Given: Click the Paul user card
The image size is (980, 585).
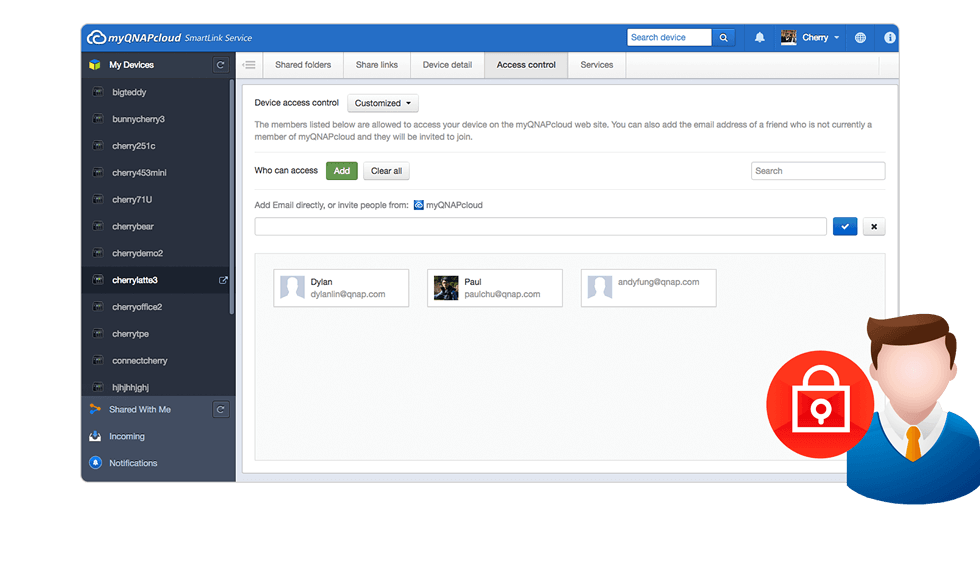Looking at the screenshot, I should 494,288.
